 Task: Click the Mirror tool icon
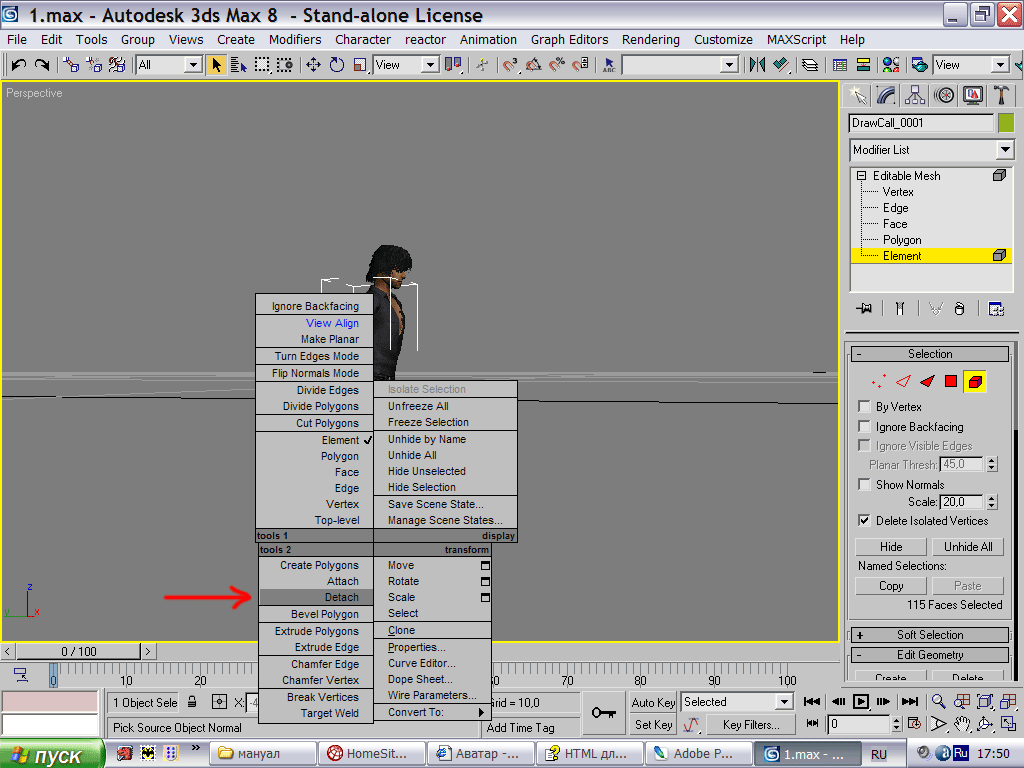click(x=758, y=65)
